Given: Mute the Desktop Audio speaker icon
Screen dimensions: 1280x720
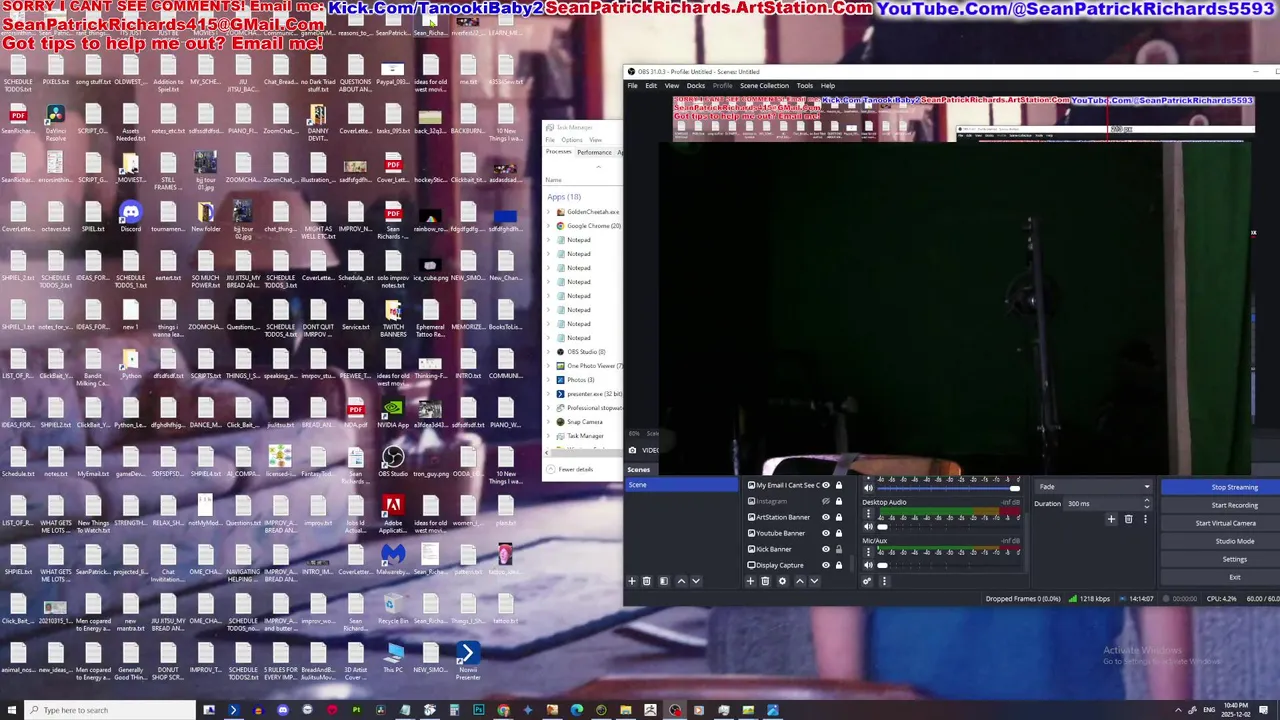Looking at the screenshot, I should [x=868, y=526].
